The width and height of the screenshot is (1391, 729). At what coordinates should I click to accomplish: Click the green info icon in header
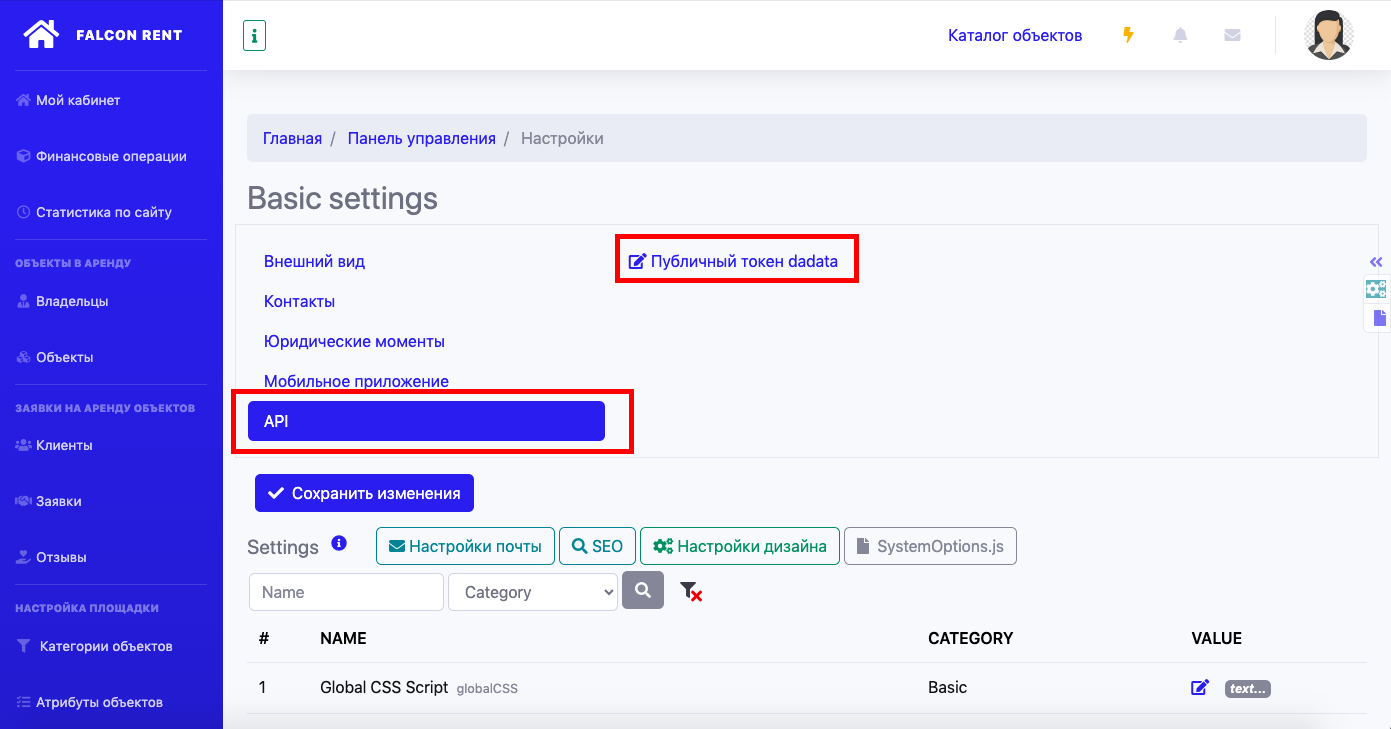254,37
